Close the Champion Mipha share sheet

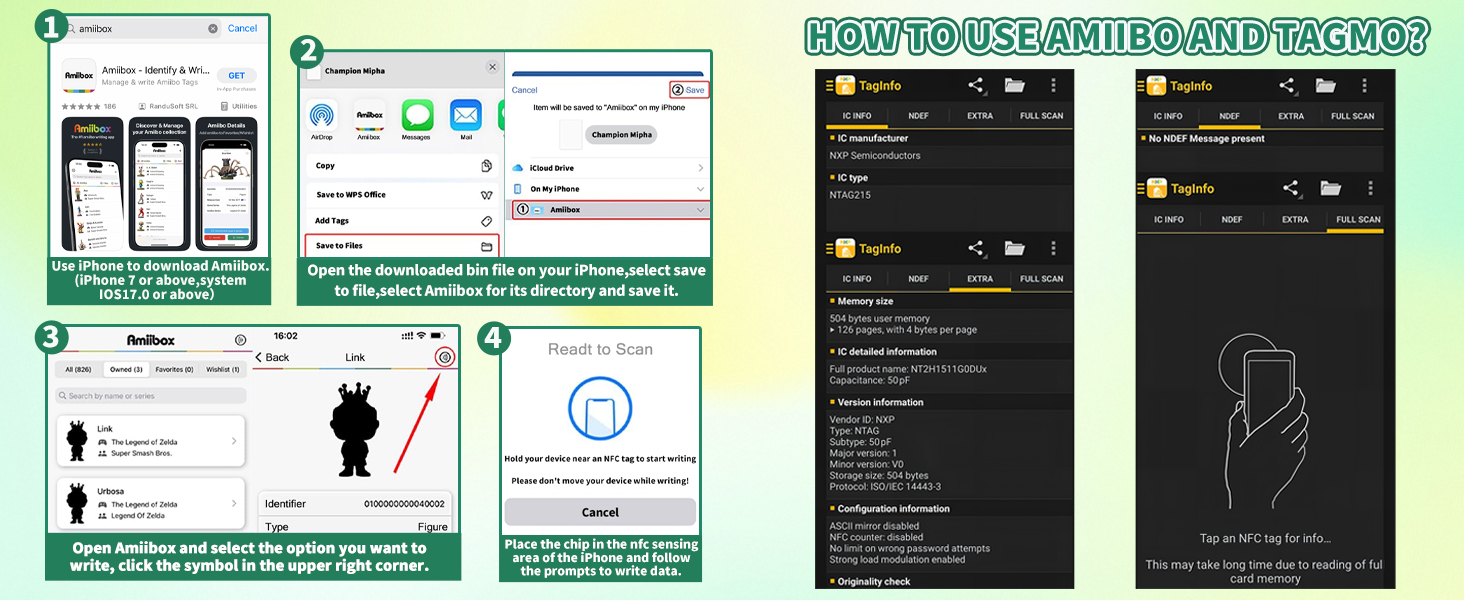[x=492, y=67]
